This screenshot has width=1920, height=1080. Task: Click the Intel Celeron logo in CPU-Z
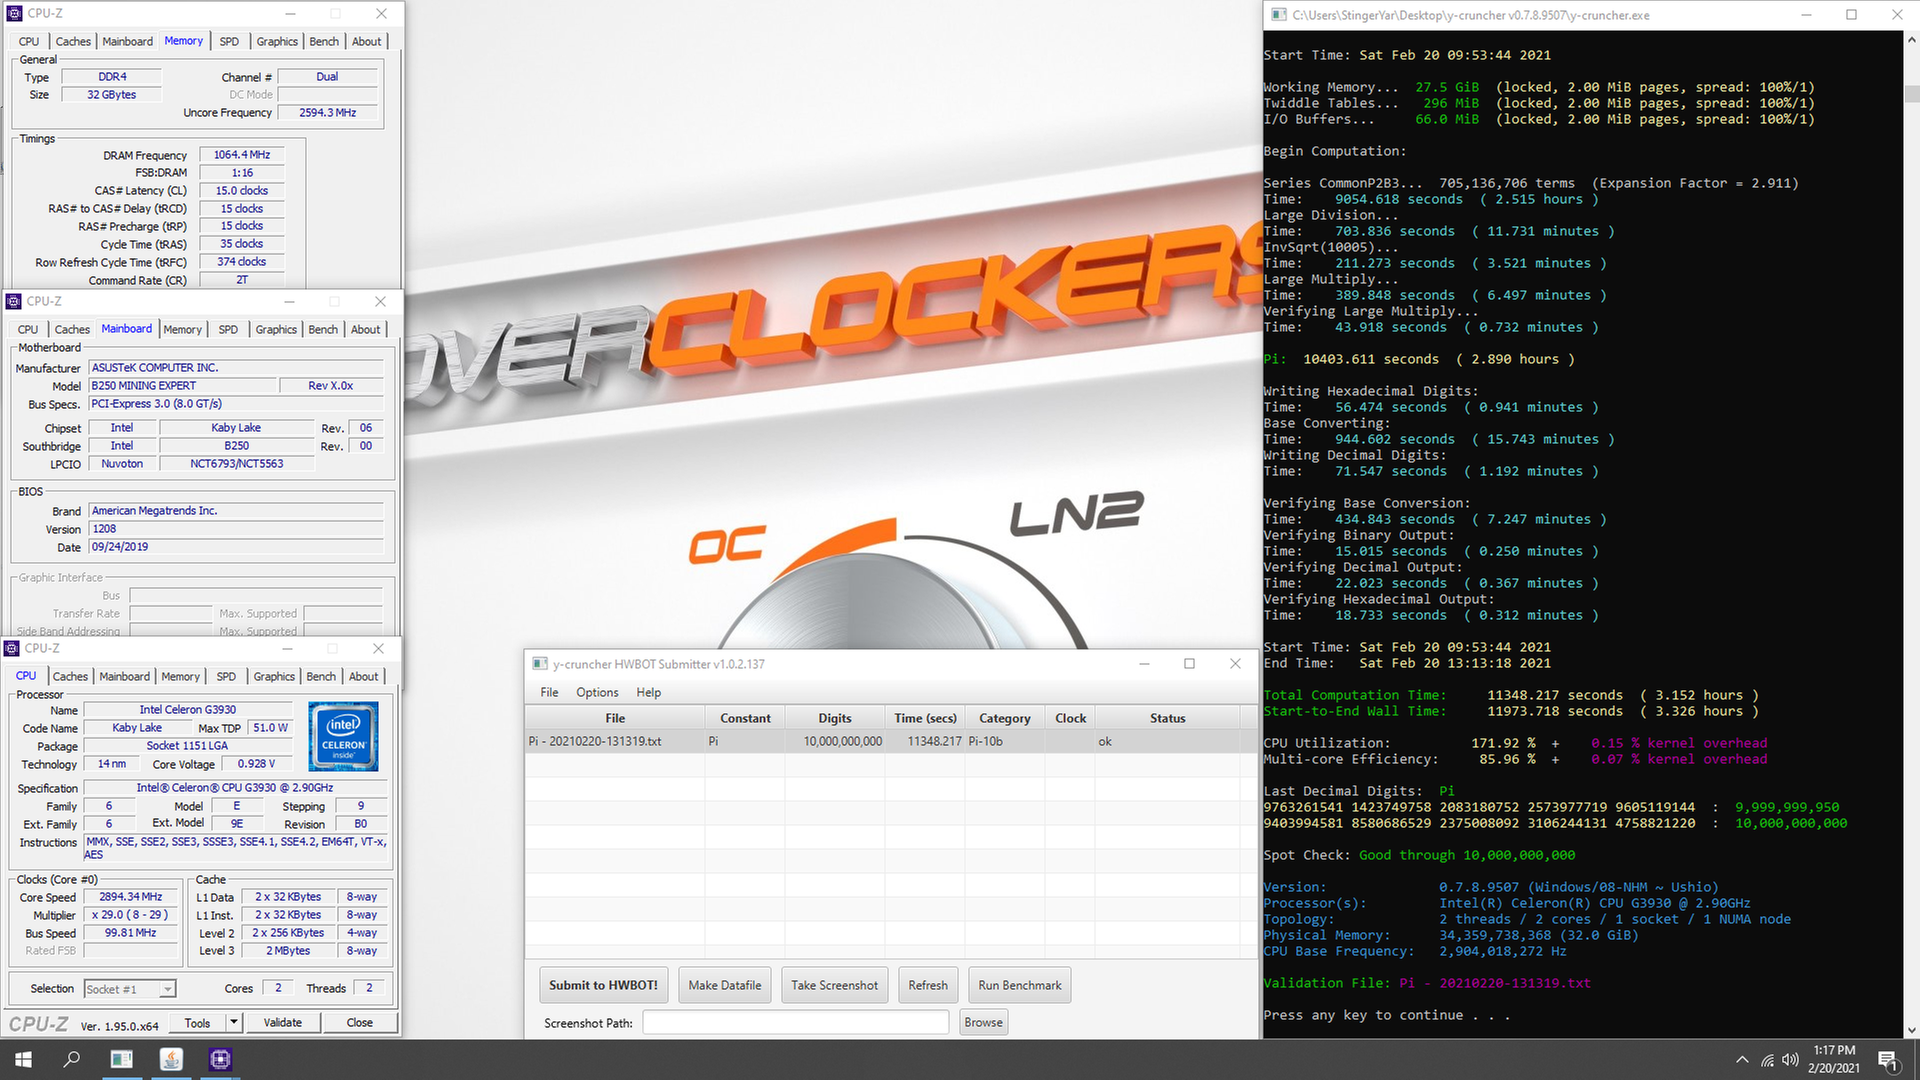(x=344, y=737)
